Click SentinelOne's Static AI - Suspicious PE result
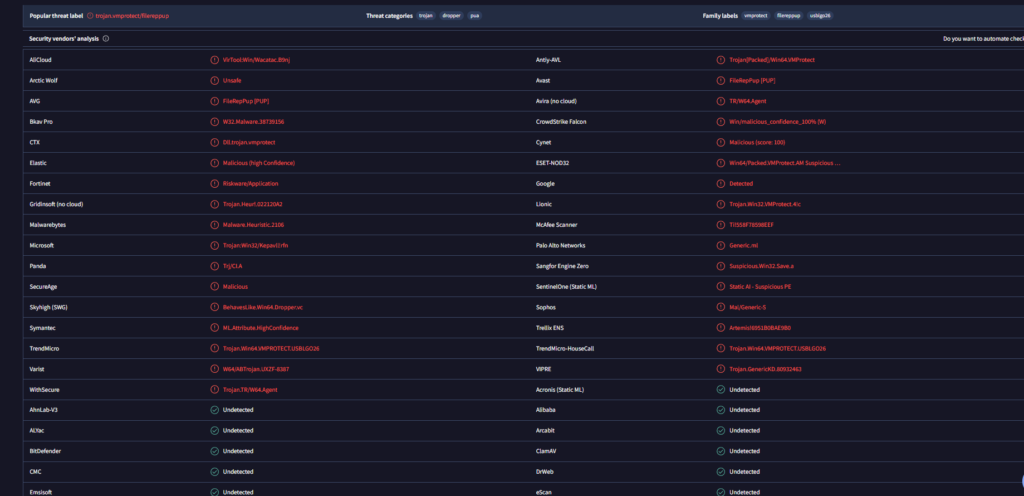 [760, 287]
